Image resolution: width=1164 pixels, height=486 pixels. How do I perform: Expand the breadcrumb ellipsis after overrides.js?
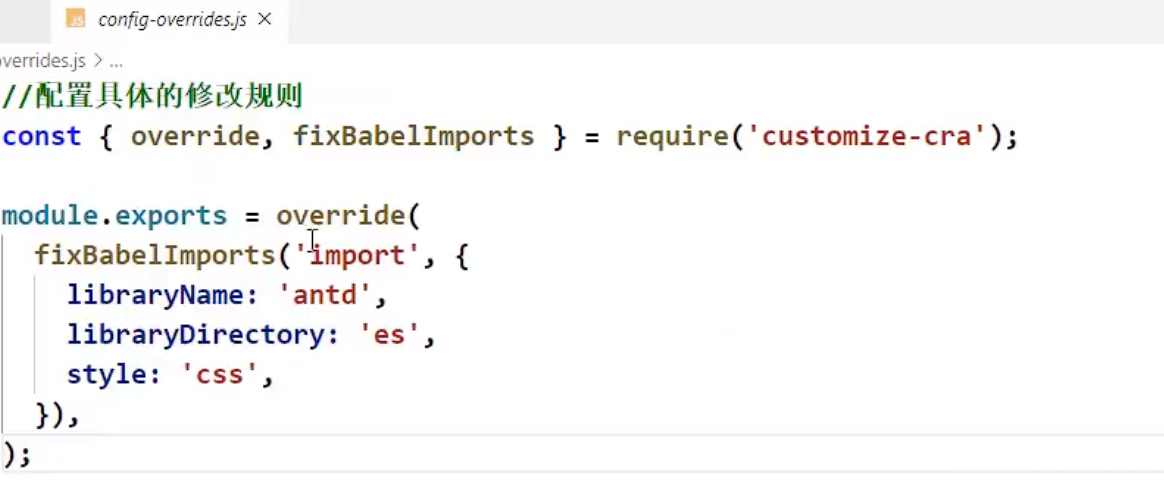point(115,61)
